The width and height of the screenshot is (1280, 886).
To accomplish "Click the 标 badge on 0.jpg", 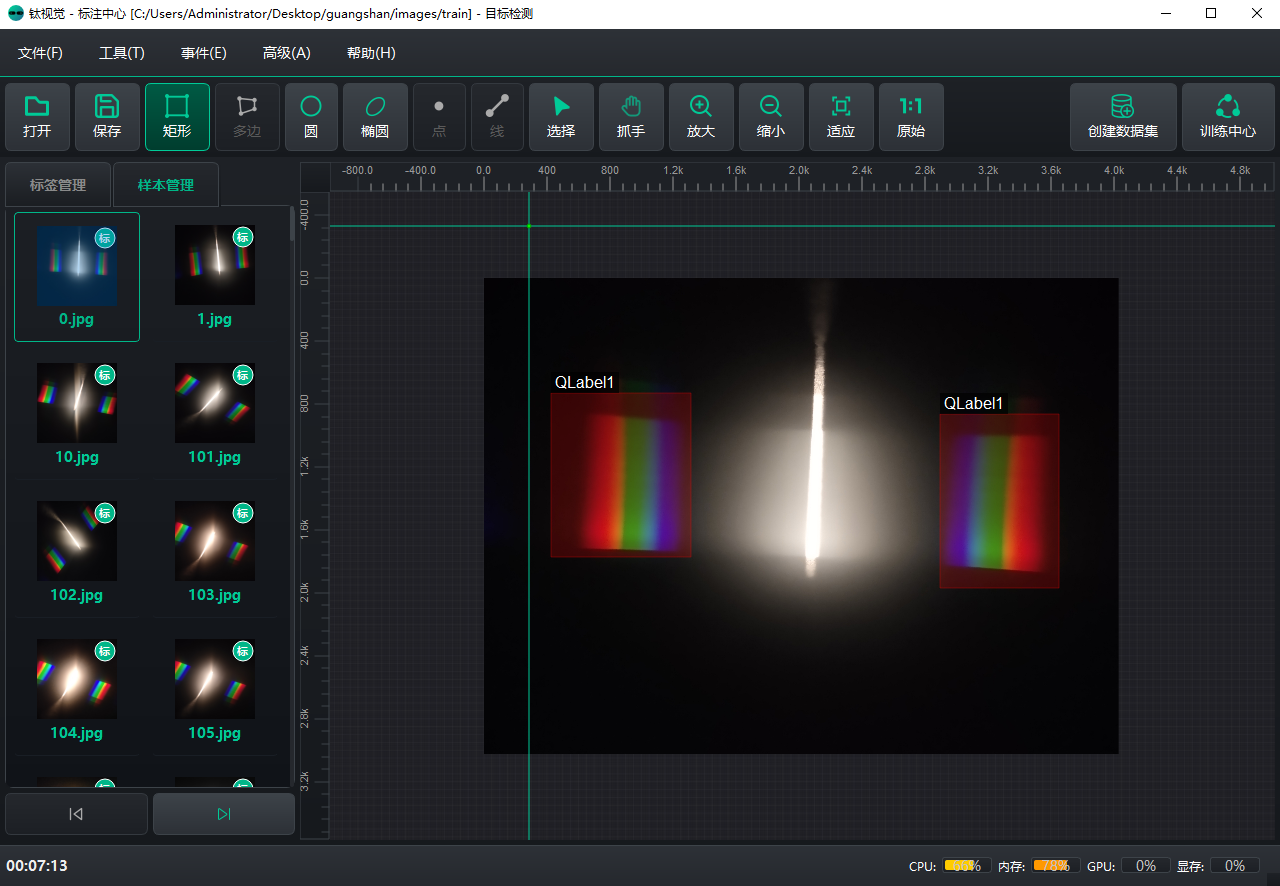I will (105, 237).
